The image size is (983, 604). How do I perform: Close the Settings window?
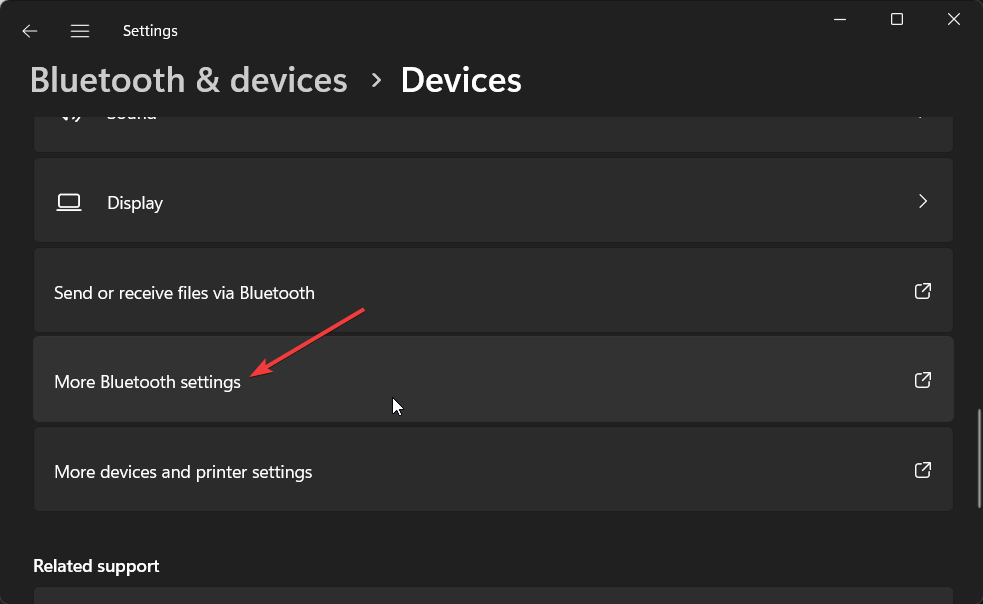[954, 19]
